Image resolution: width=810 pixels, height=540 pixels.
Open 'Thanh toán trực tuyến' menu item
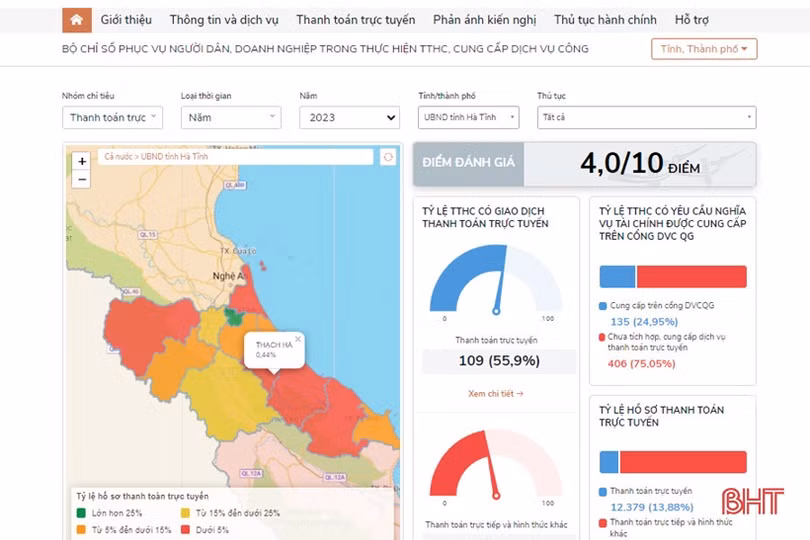355,20
